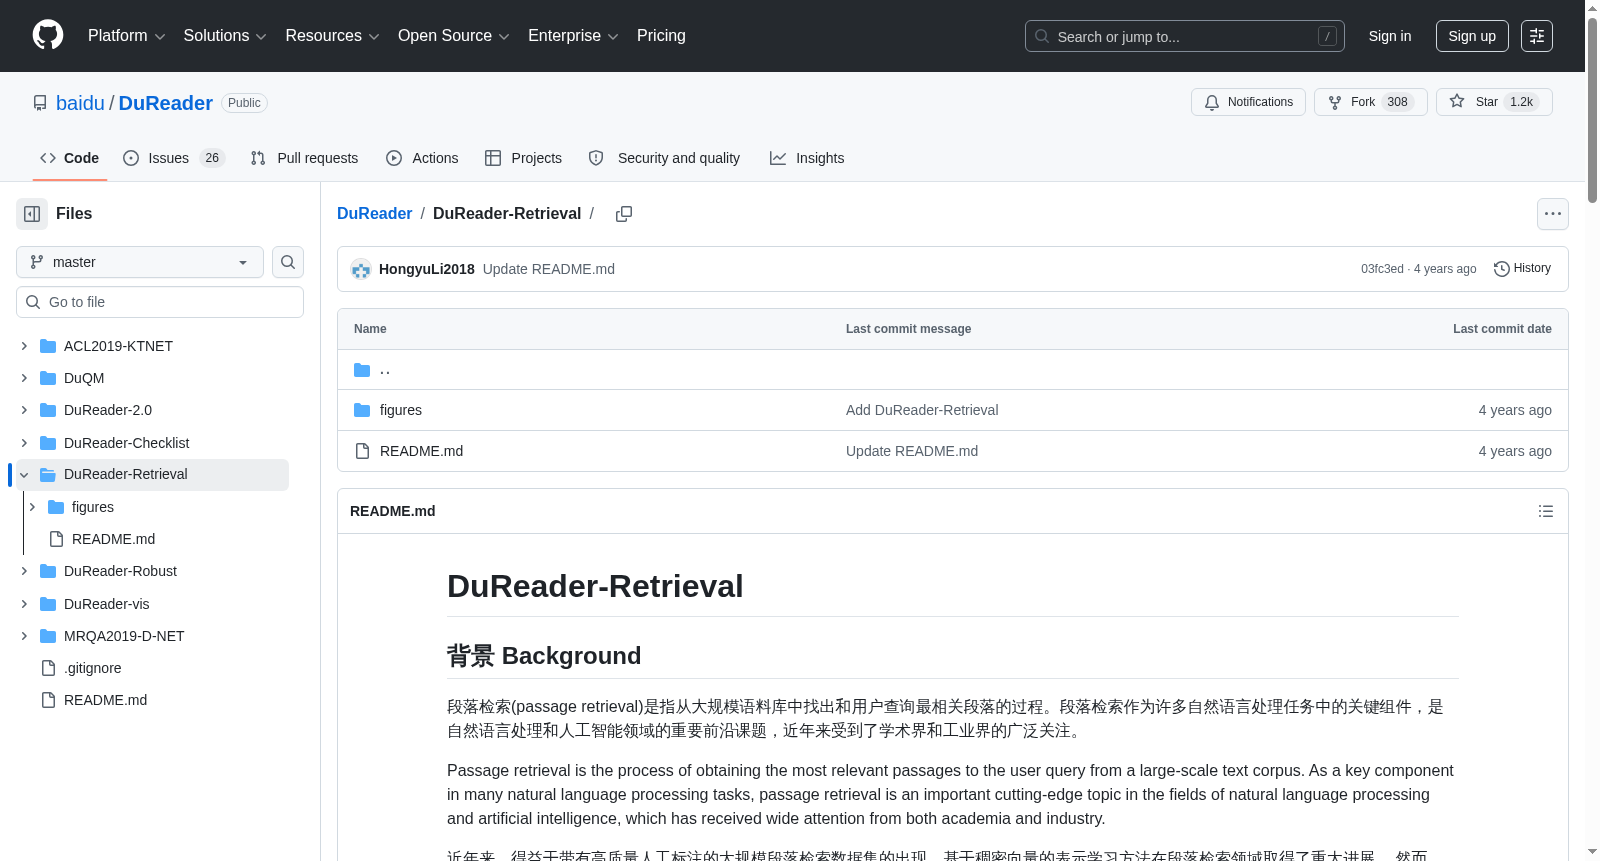Click the repository icon beside baidu
Viewport: 1600px width, 861px height.
click(x=40, y=103)
